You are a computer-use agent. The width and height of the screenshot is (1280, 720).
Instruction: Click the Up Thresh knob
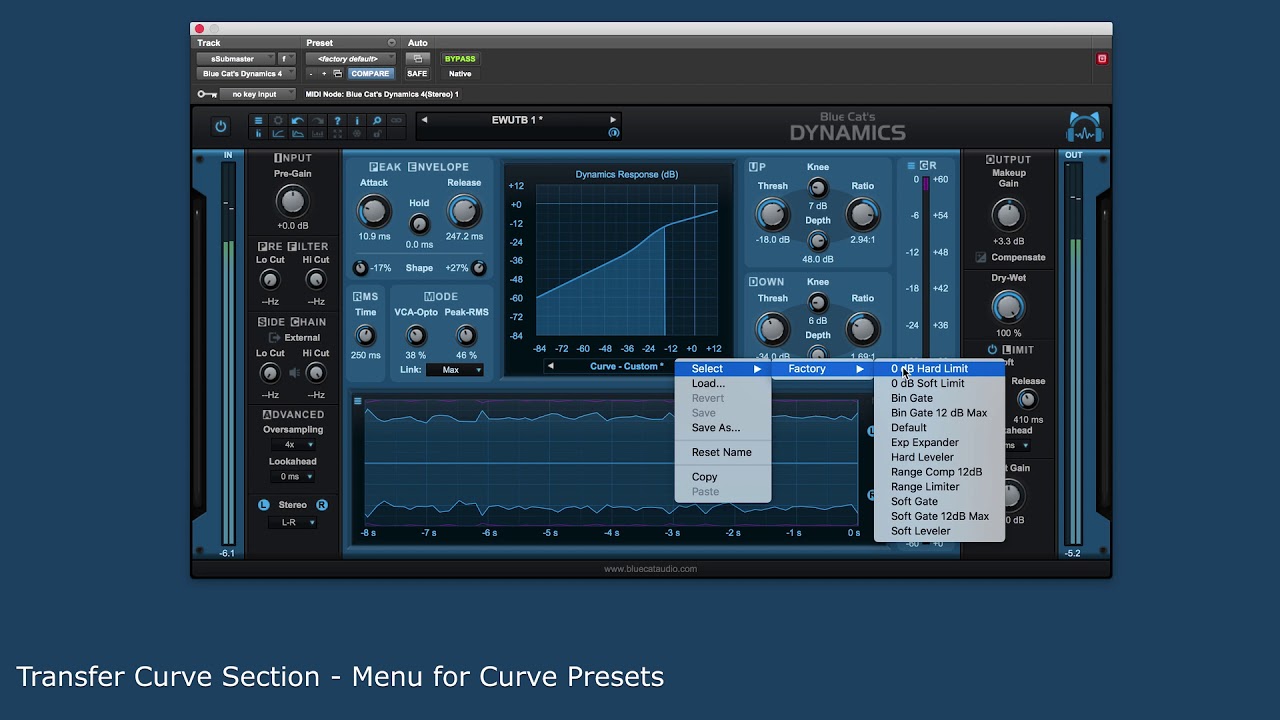pos(772,215)
